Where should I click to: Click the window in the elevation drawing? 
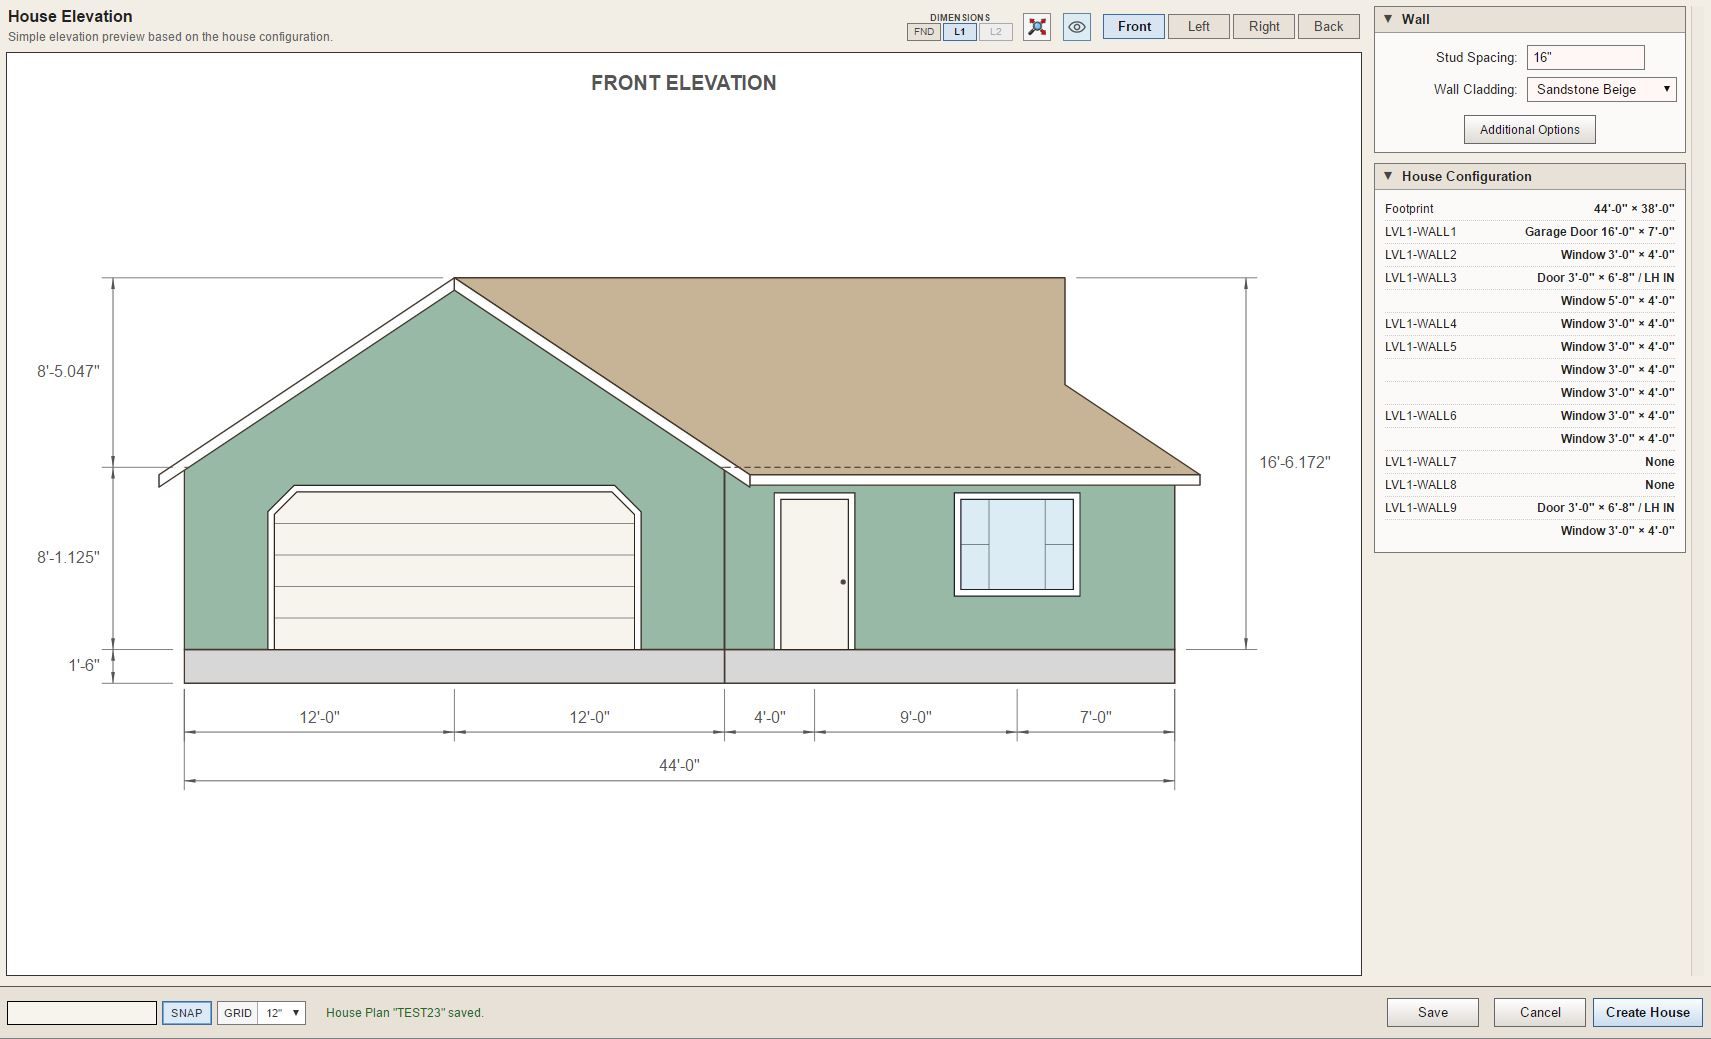coord(1017,544)
